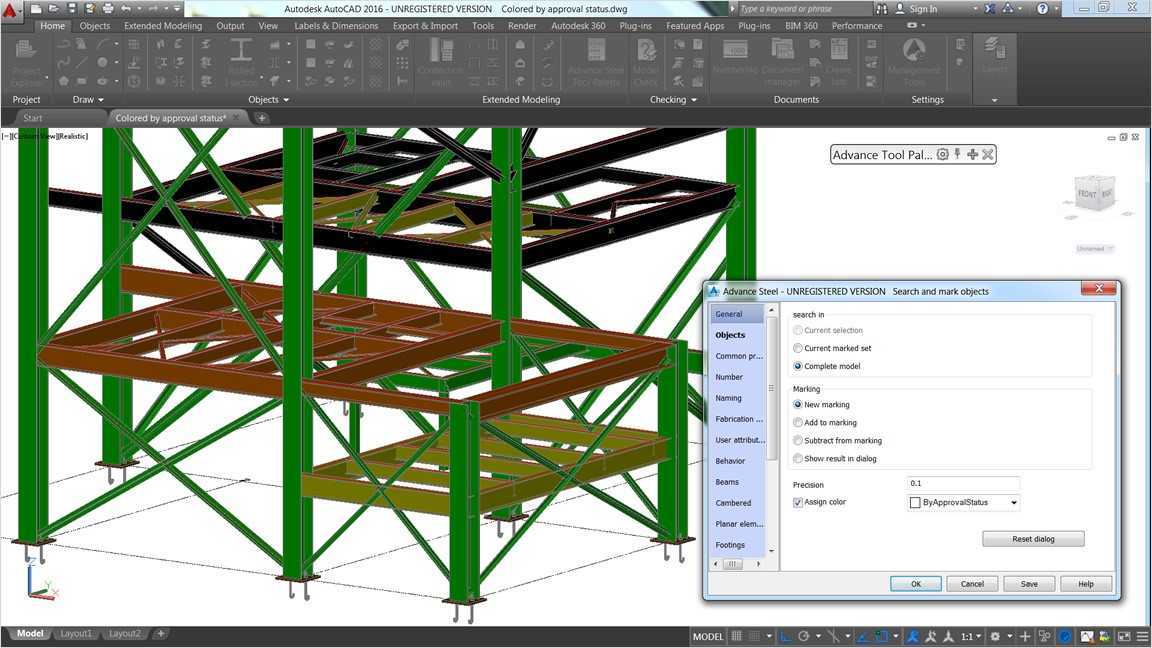Screen dimensions: 1152x648
Task: Expand the Layers panel arrow
Action: pos(995,100)
